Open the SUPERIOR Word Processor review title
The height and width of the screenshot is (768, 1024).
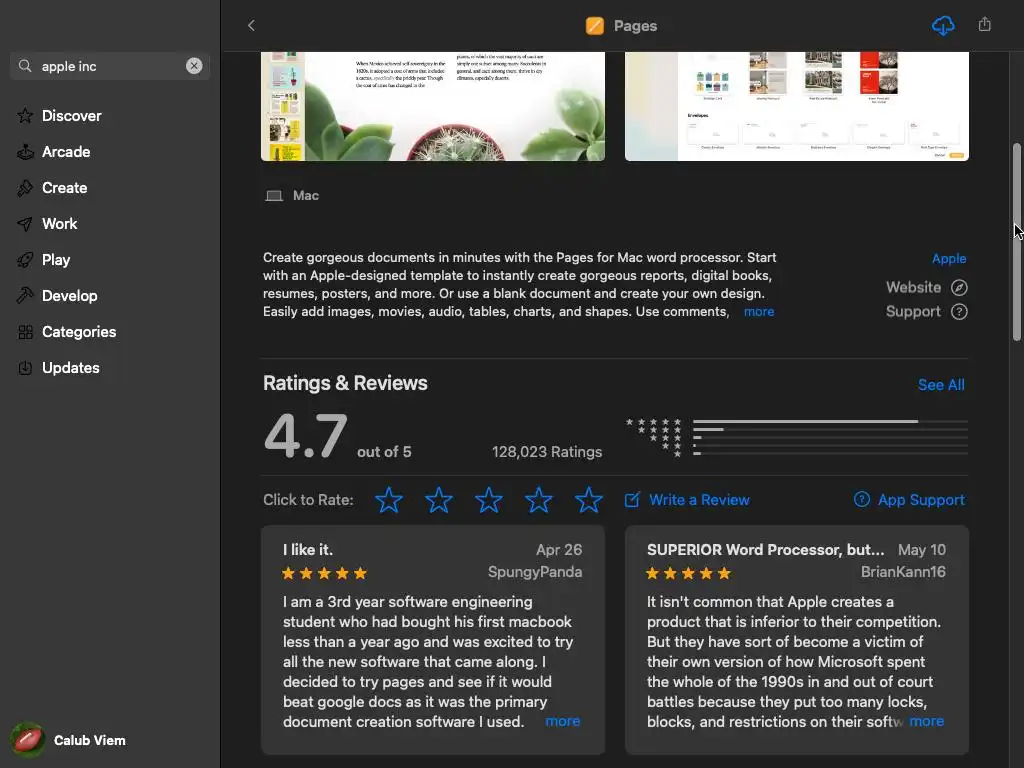(765, 550)
